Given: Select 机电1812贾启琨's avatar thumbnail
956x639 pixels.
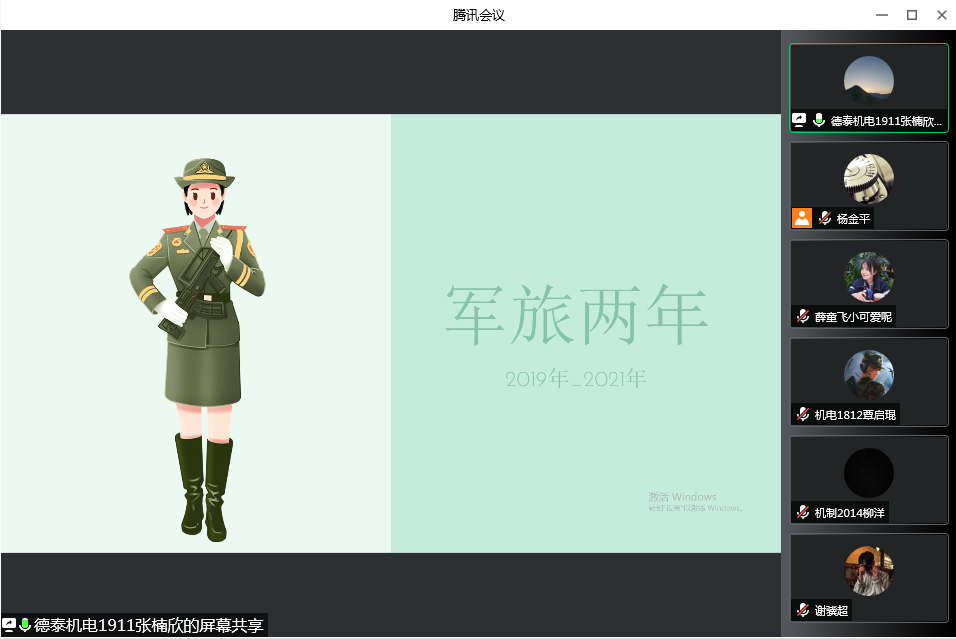Looking at the screenshot, I should point(868,375).
